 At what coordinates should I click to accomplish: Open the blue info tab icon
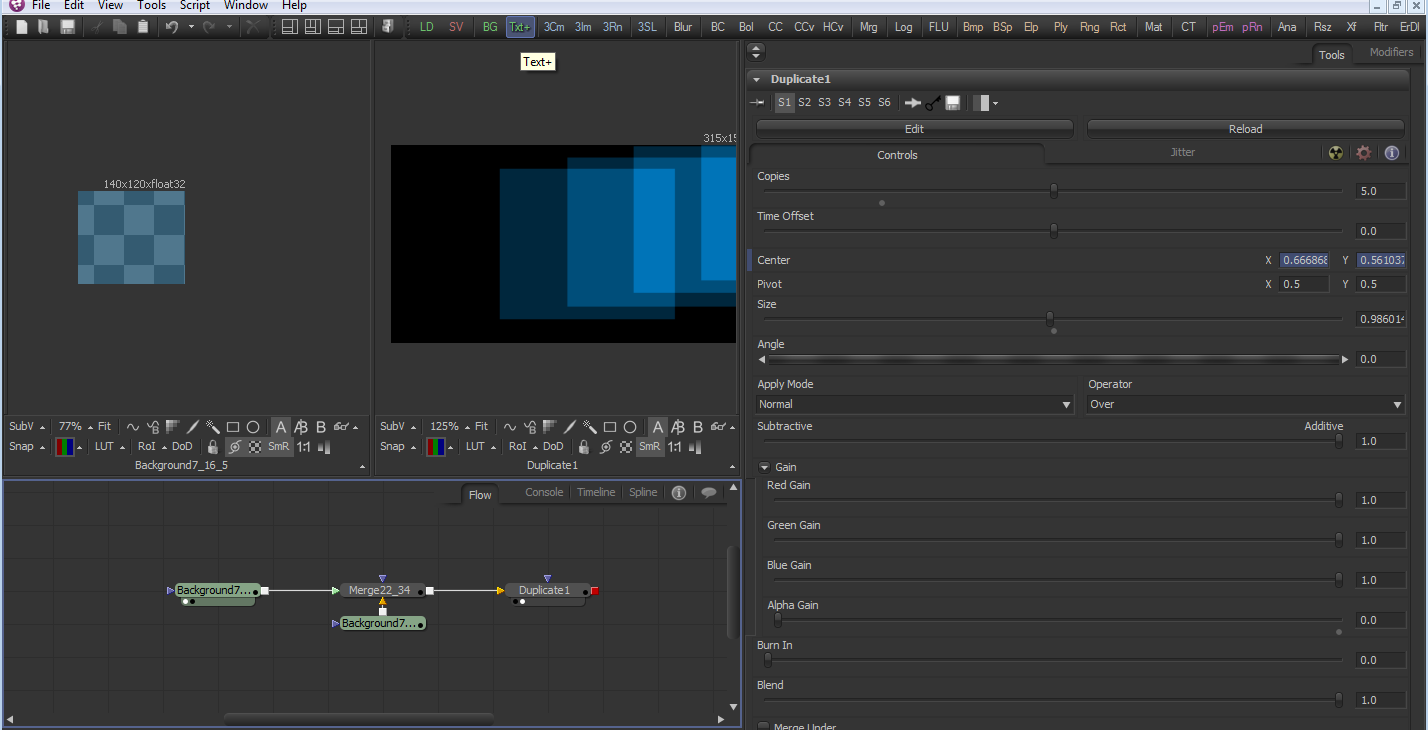[x=1391, y=153]
